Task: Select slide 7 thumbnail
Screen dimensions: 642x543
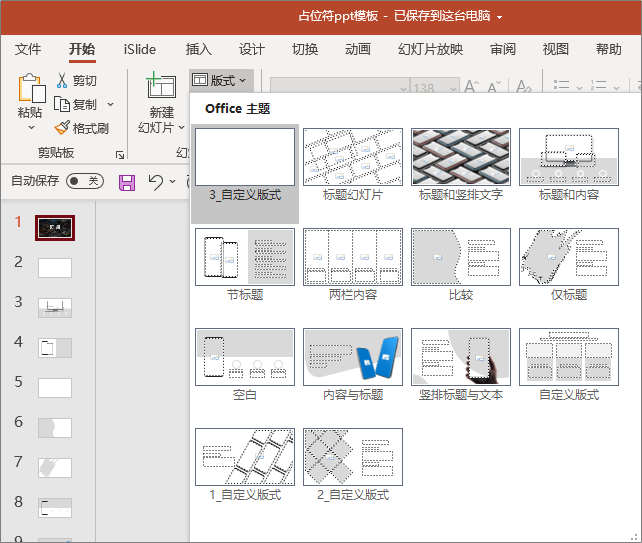Action: (55, 468)
